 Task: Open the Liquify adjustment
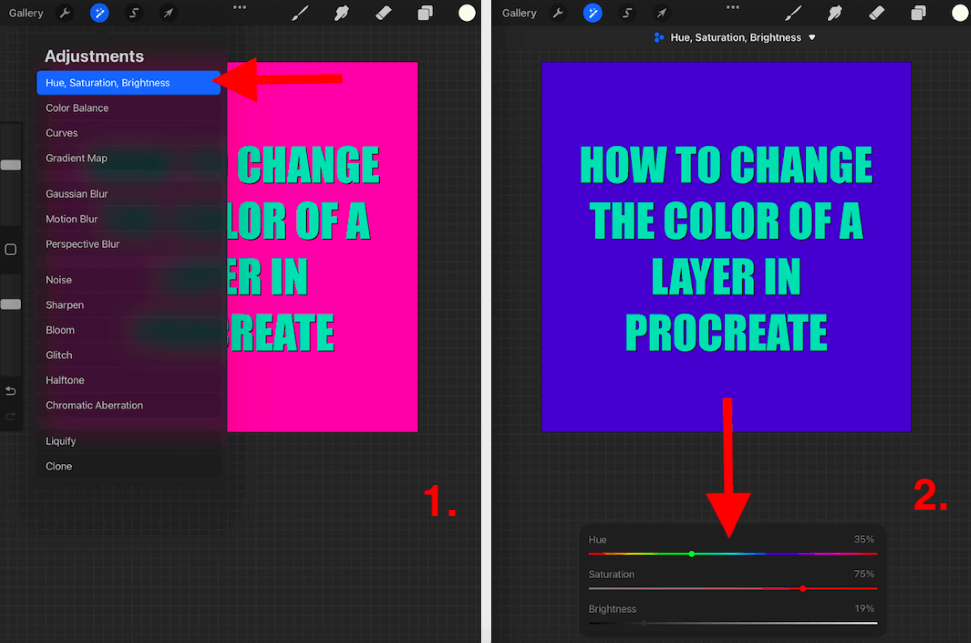pos(60,440)
